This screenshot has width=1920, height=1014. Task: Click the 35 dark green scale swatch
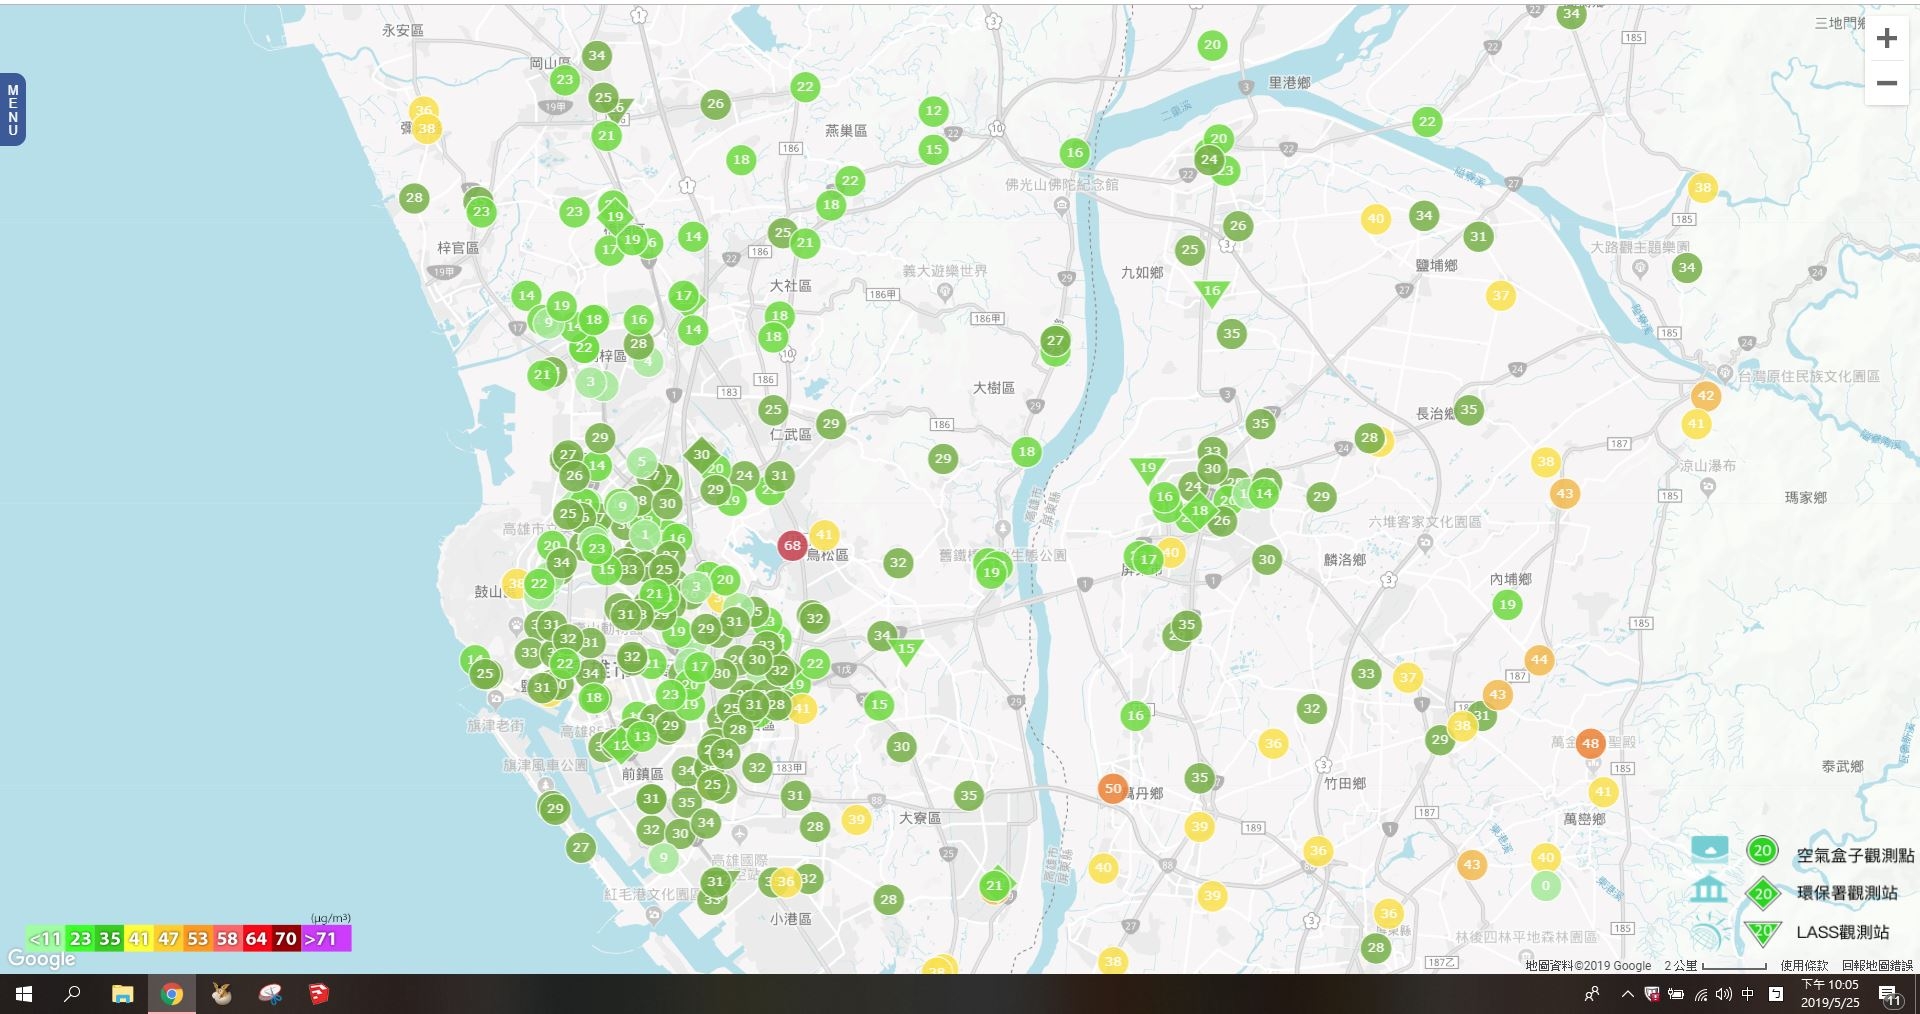tap(110, 939)
